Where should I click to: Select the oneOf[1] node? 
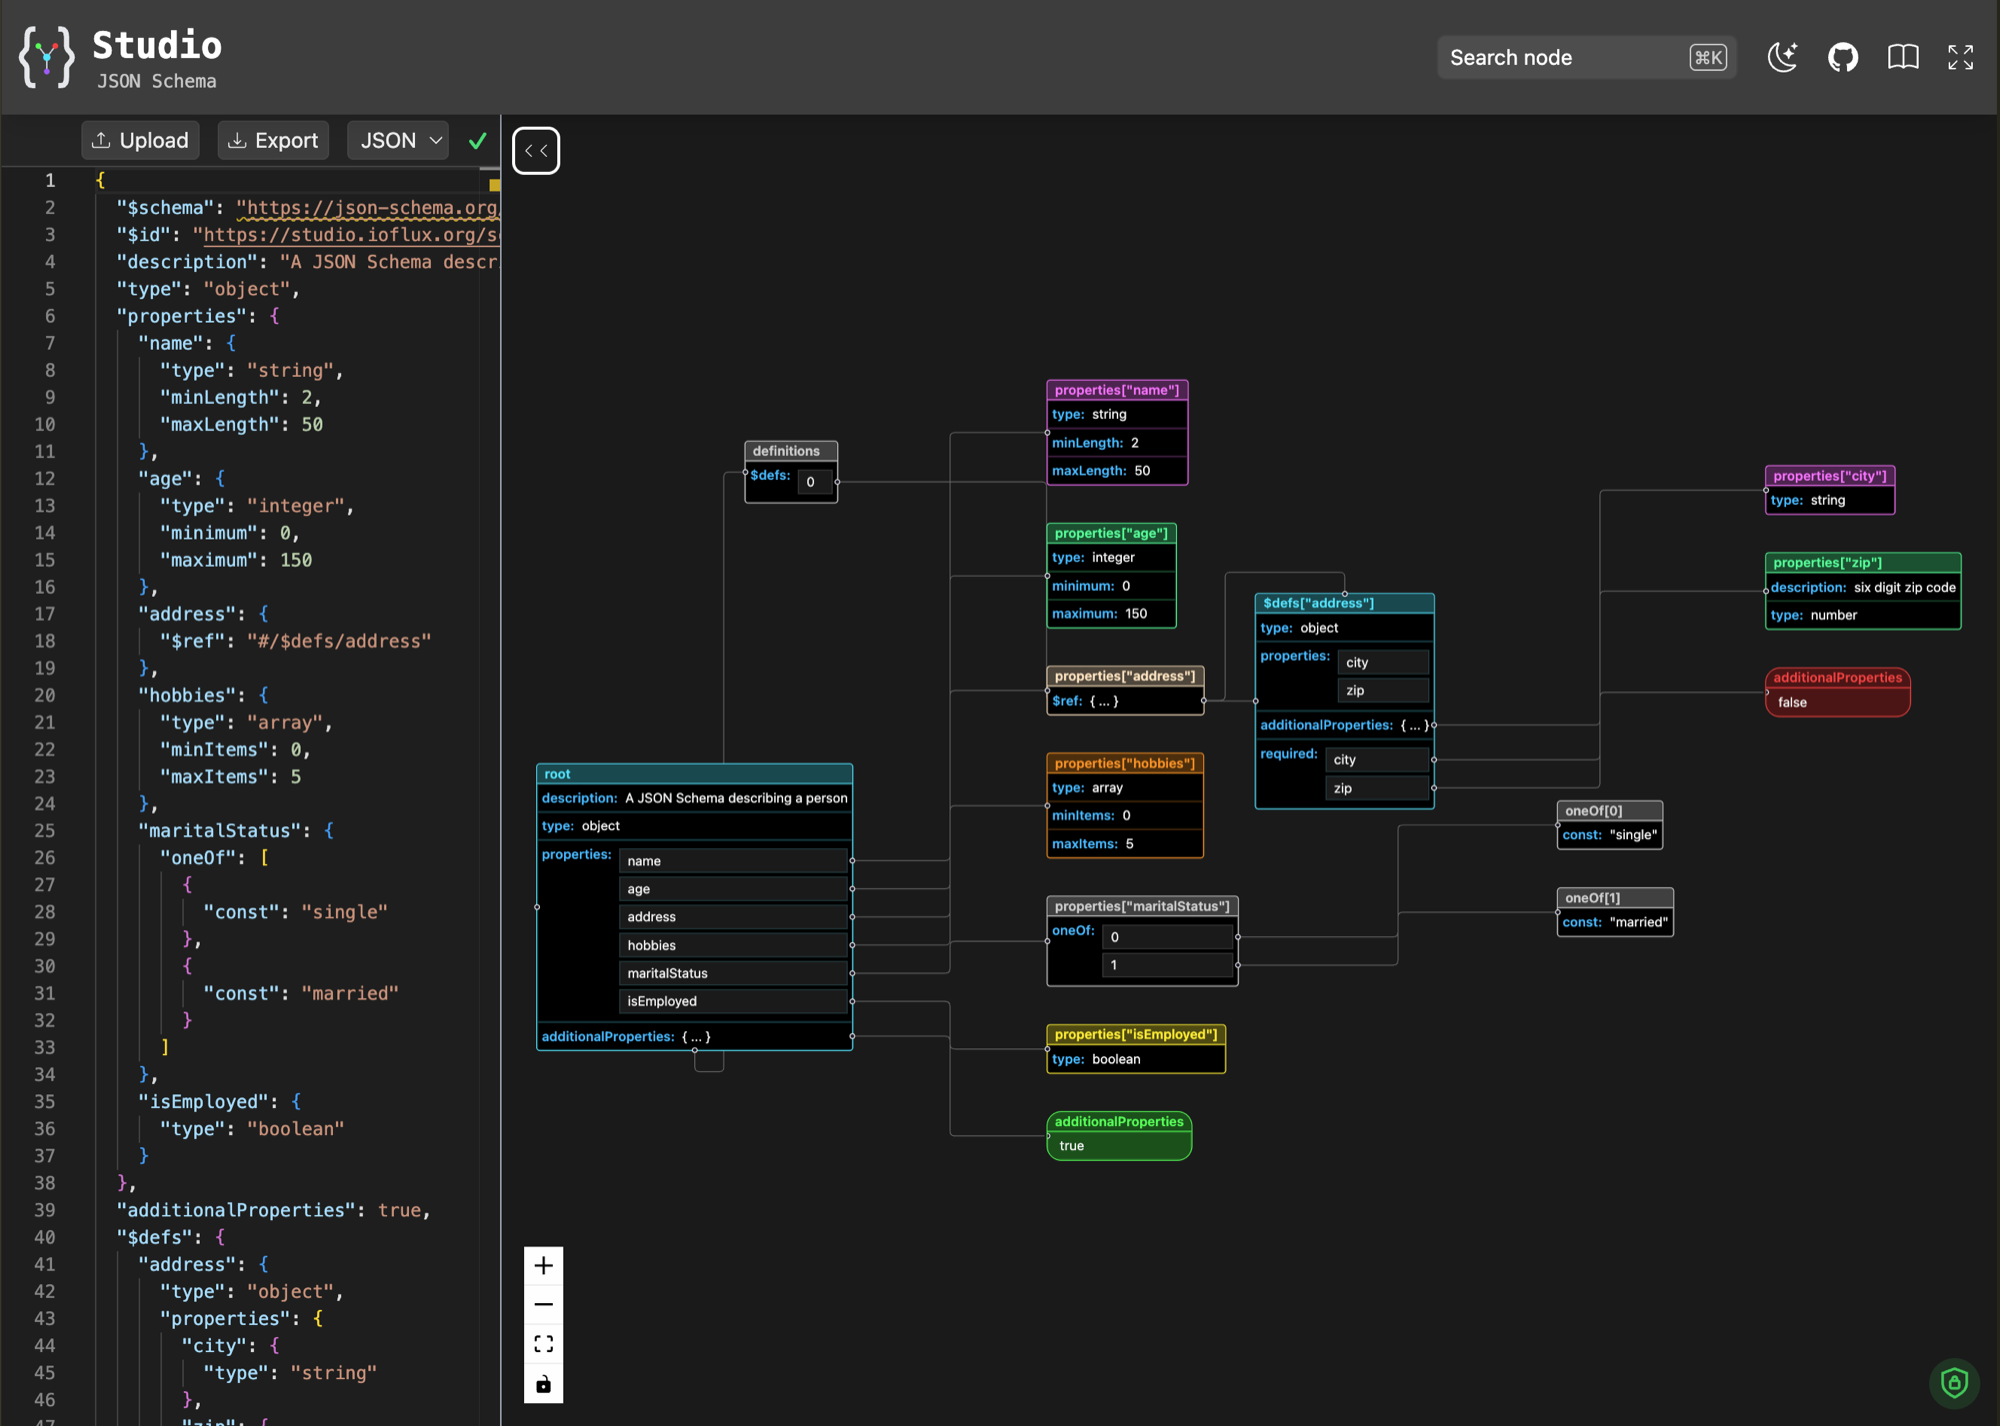(x=1615, y=911)
